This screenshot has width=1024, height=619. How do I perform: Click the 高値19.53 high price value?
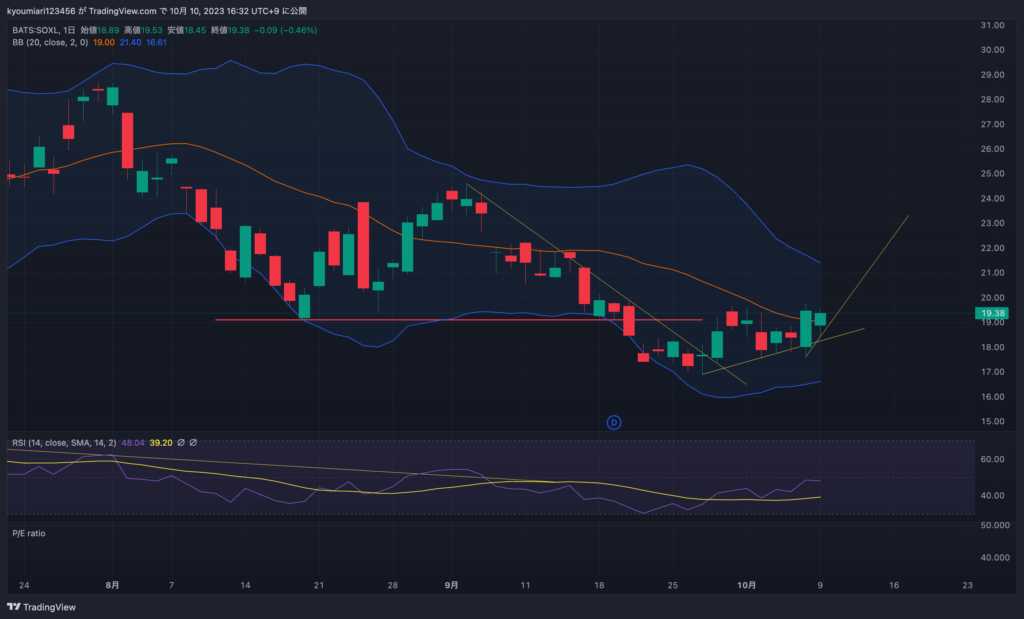[143, 30]
